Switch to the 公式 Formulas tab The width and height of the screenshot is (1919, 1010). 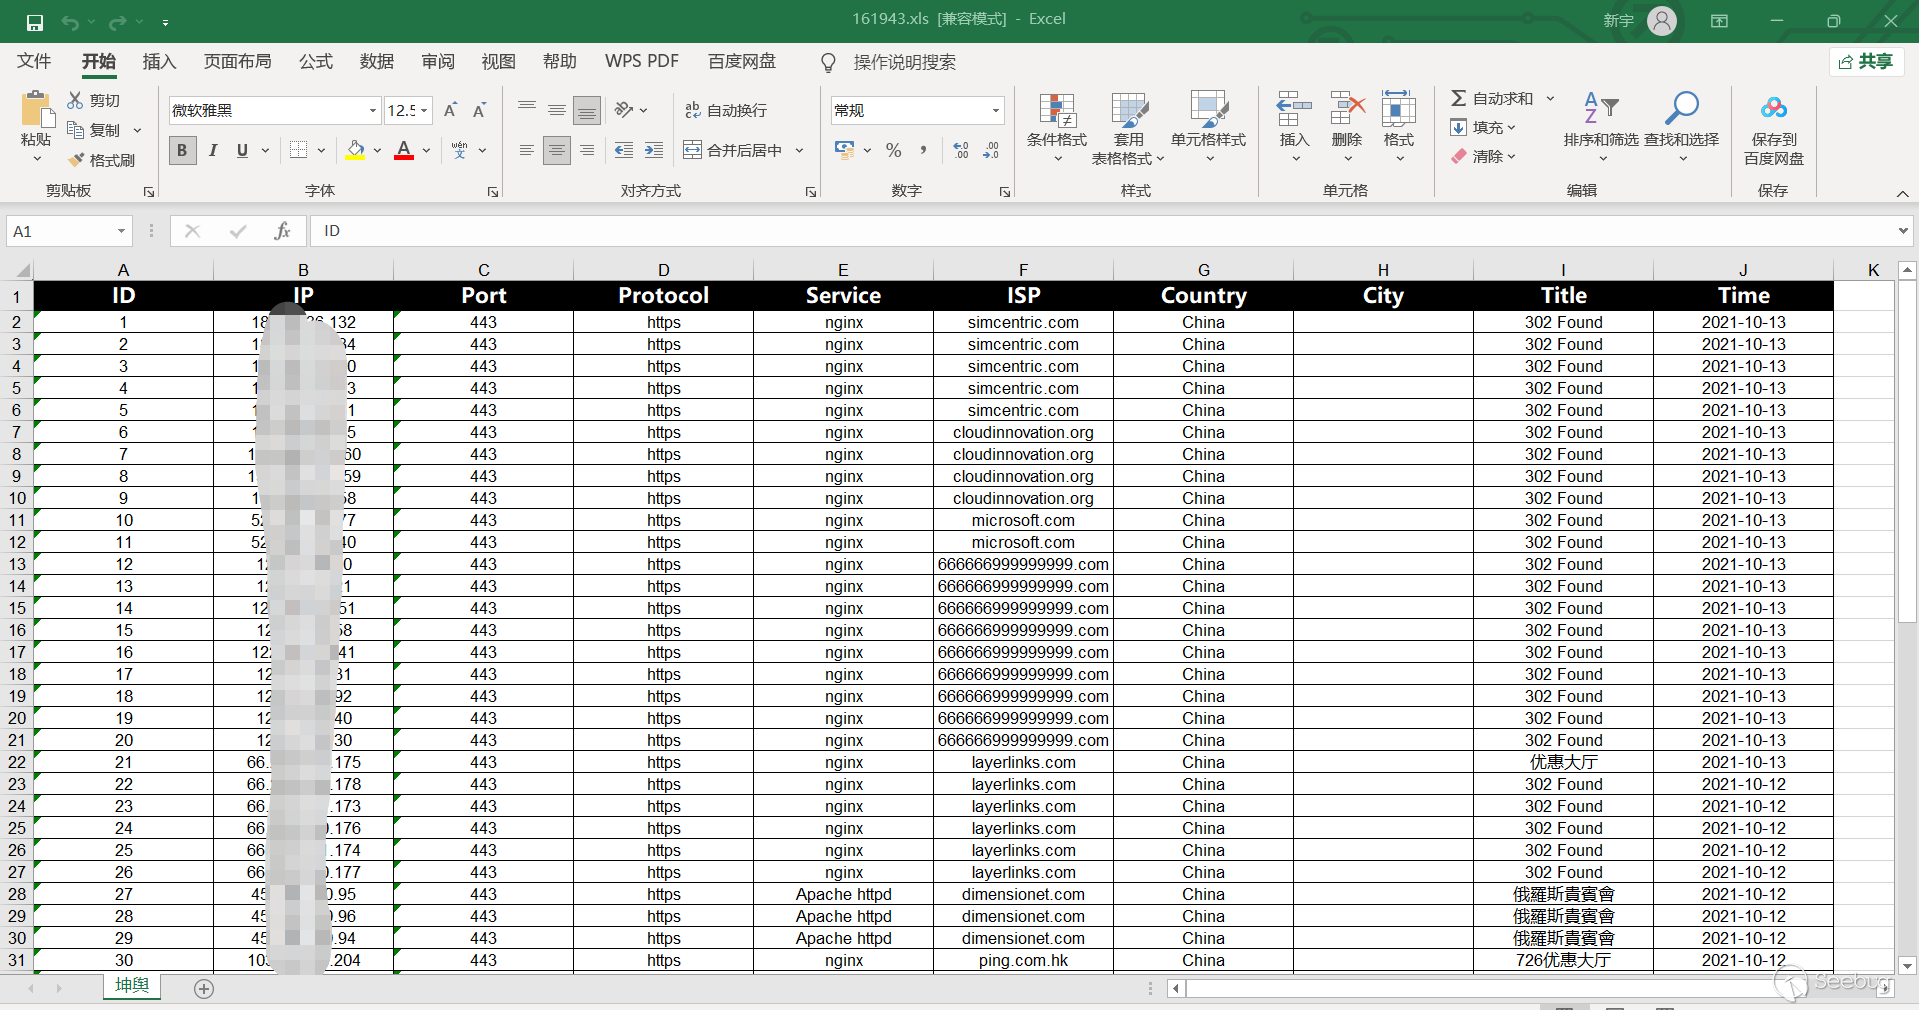click(316, 62)
